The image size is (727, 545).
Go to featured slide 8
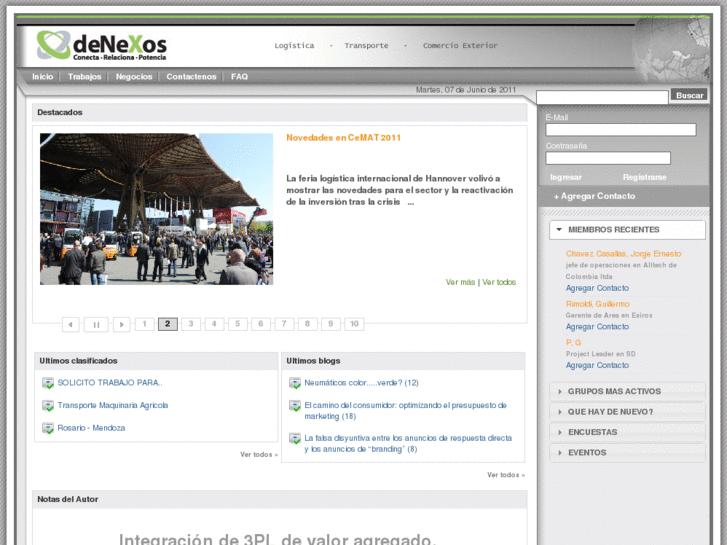coord(307,324)
